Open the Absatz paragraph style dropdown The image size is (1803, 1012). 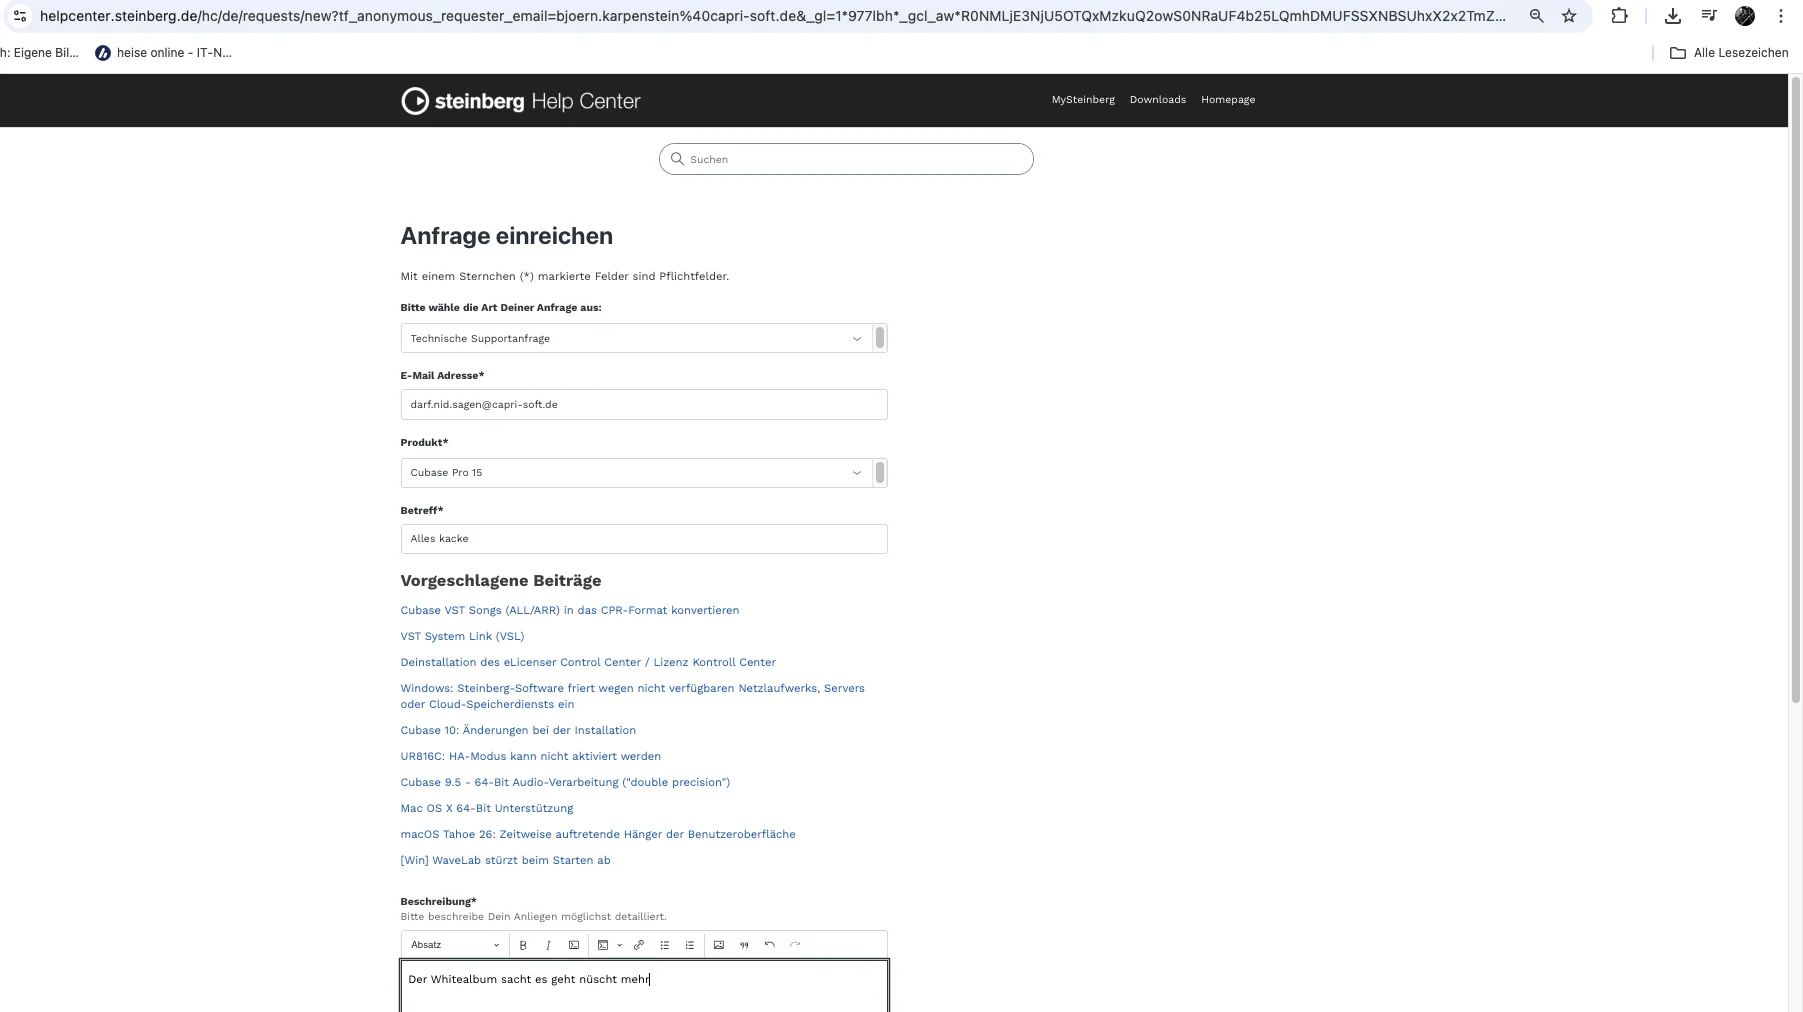[455, 945]
